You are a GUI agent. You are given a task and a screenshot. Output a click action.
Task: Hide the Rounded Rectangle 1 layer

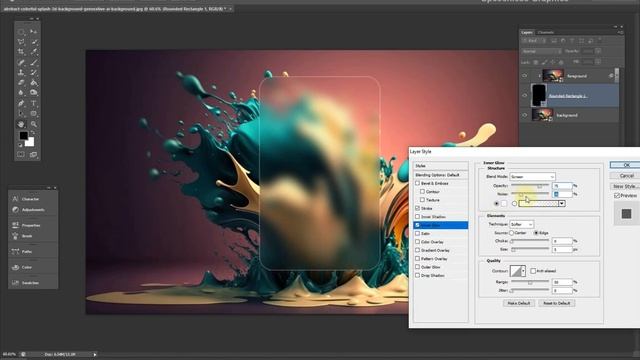click(x=525, y=96)
